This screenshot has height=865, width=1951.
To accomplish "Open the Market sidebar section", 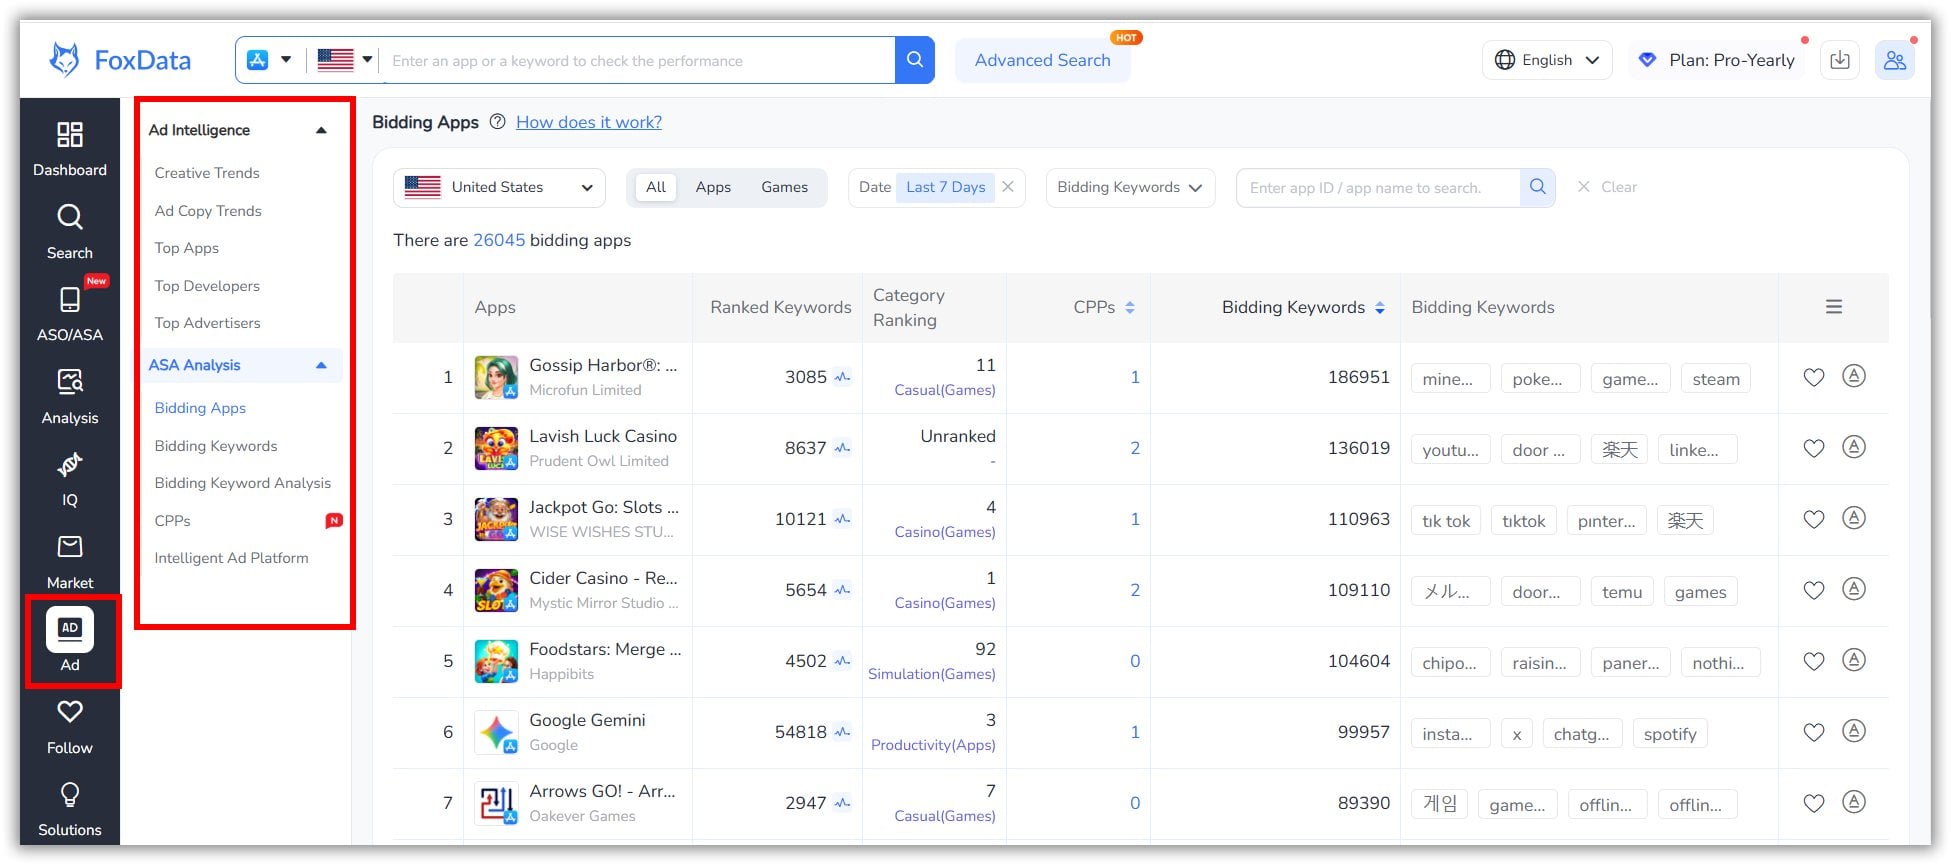I will 69,561.
